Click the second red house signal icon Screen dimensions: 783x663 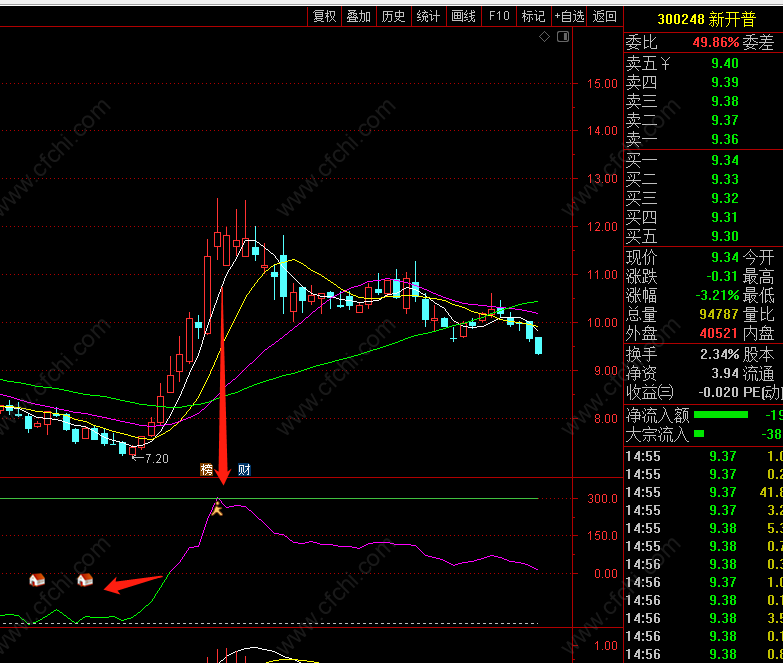click(85, 580)
